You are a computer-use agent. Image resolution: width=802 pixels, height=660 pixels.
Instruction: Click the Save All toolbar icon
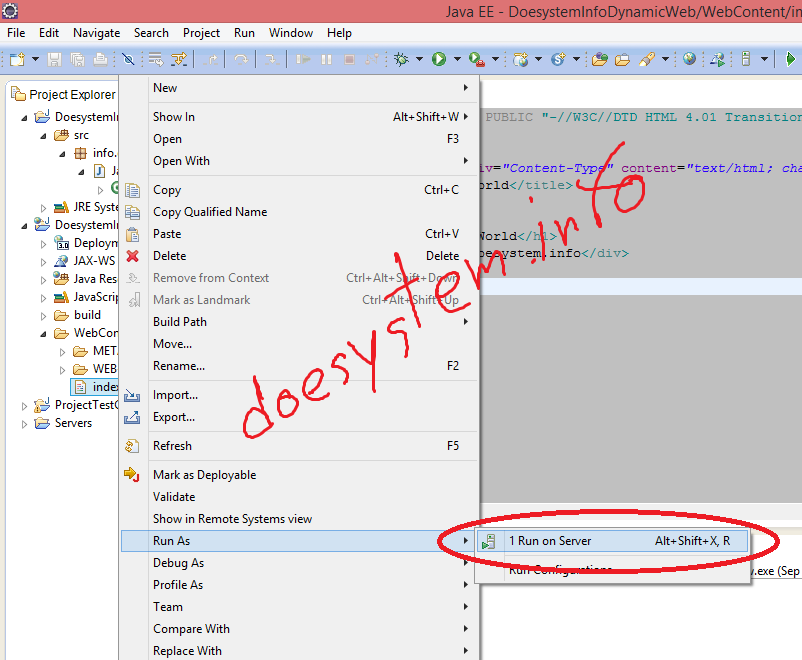coord(77,59)
